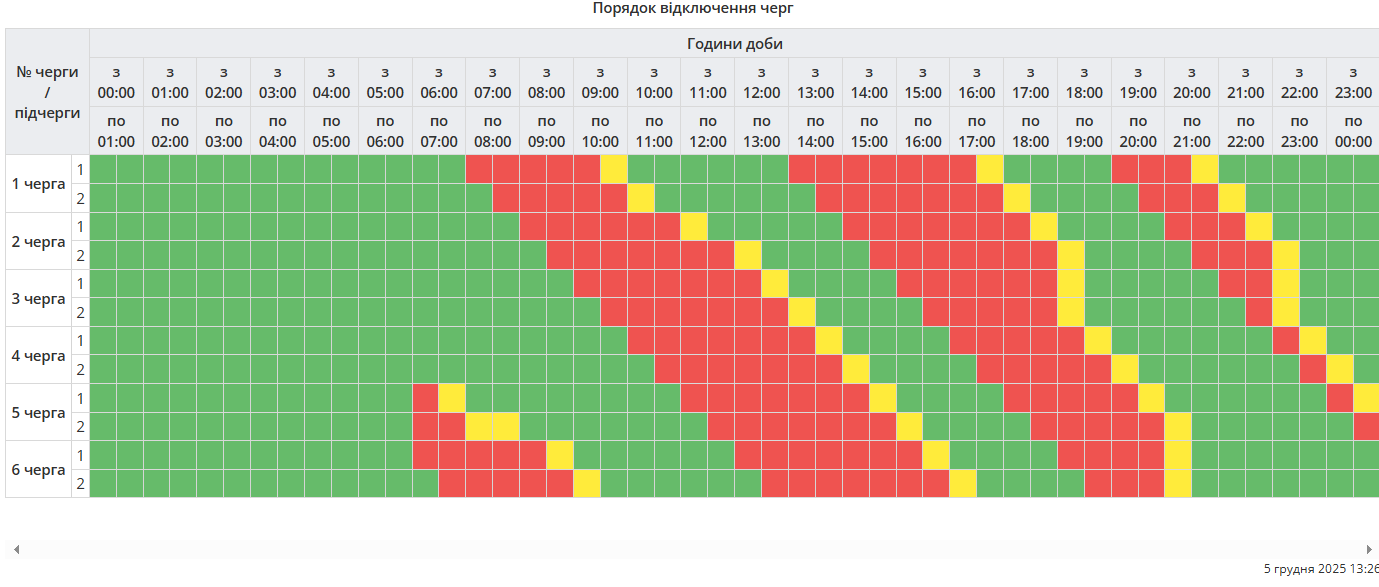Click yellow cell in 21:00 hour, 1 черга subqueue 2
Screen dimensions: 1379x587
1232,198
